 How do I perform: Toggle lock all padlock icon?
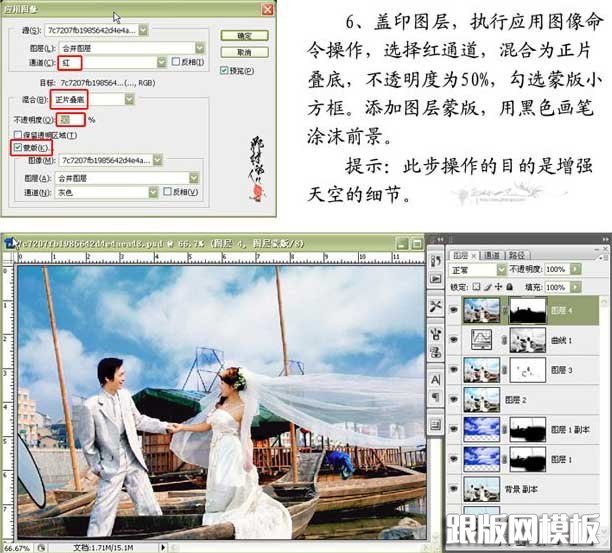point(509,287)
